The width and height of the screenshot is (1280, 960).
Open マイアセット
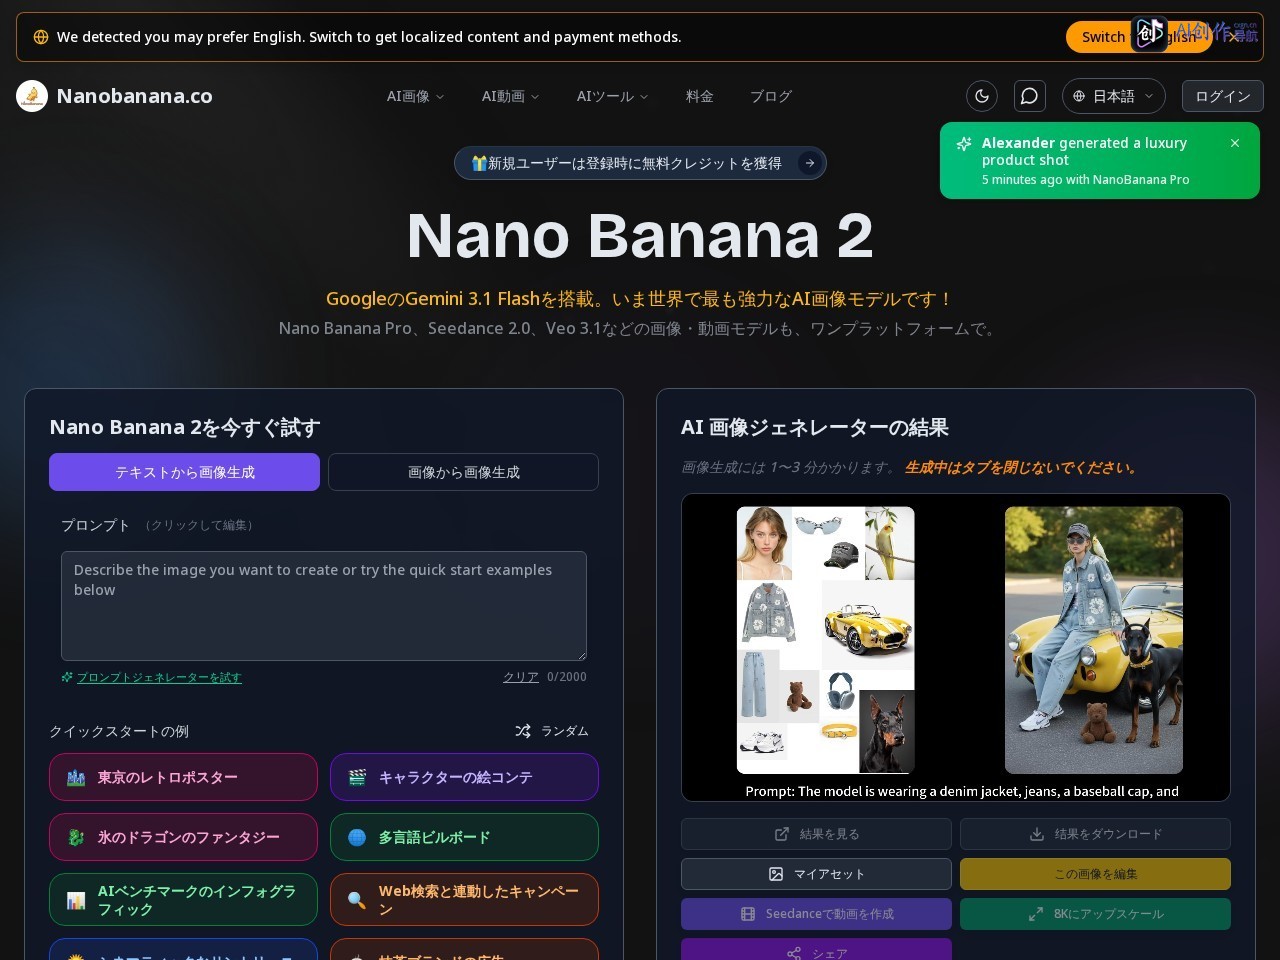[x=816, y=874]
